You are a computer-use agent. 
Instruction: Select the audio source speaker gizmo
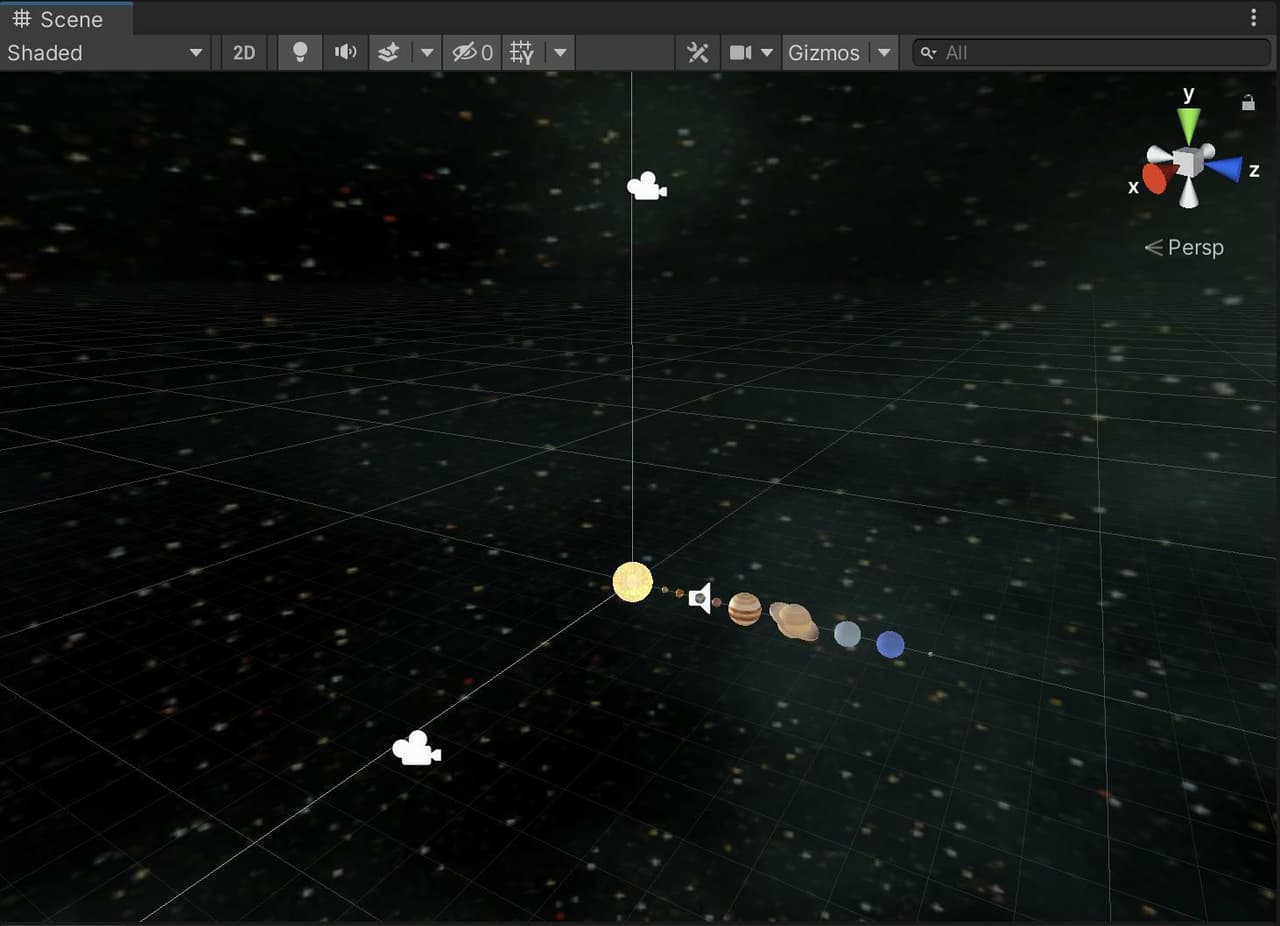[700, 598]
